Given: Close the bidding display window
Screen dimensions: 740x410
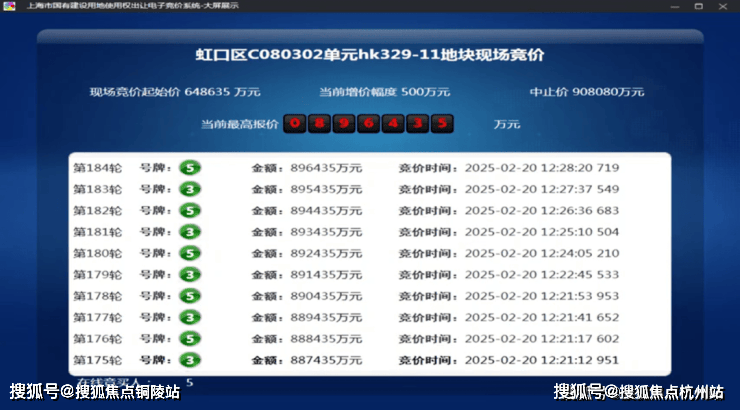Looking at the screenshot, I should point(723,6).
